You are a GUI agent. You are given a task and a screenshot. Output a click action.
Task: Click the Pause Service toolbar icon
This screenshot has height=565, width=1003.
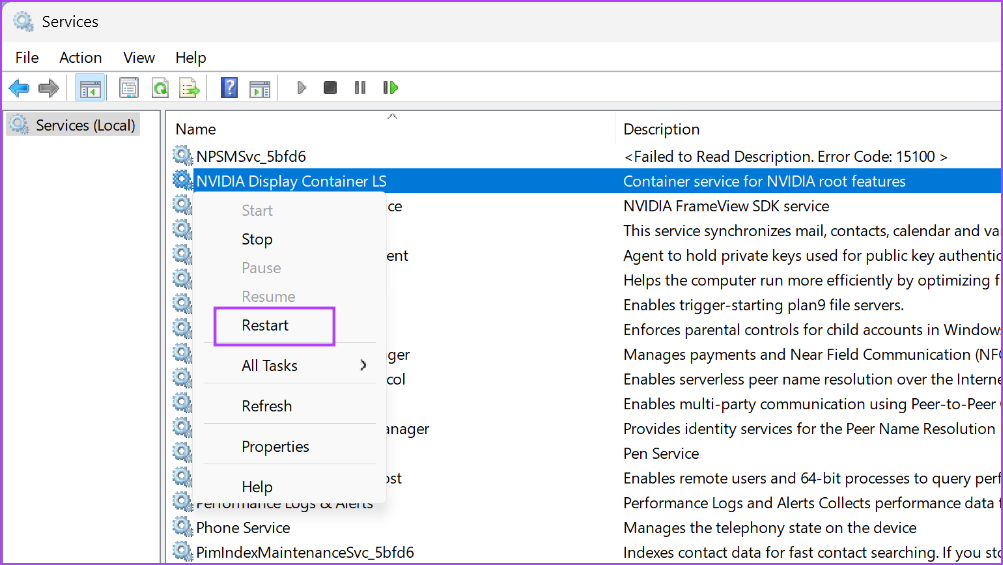click(x=360, y=88)
